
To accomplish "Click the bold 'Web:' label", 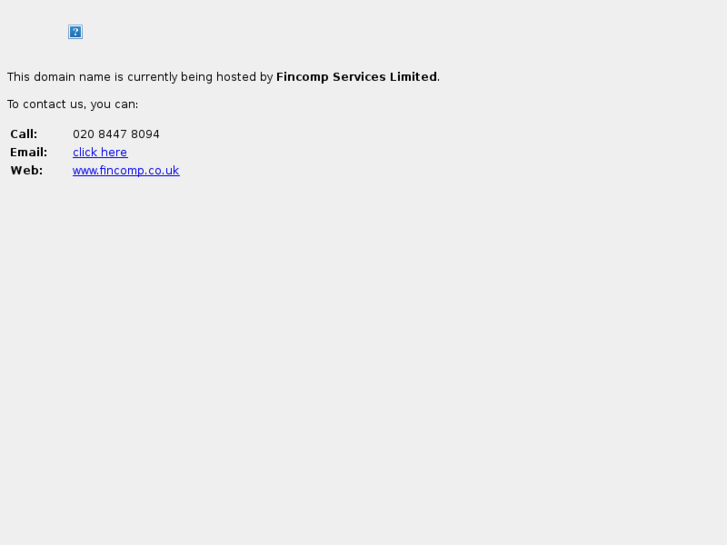I will tap(26, 171).
